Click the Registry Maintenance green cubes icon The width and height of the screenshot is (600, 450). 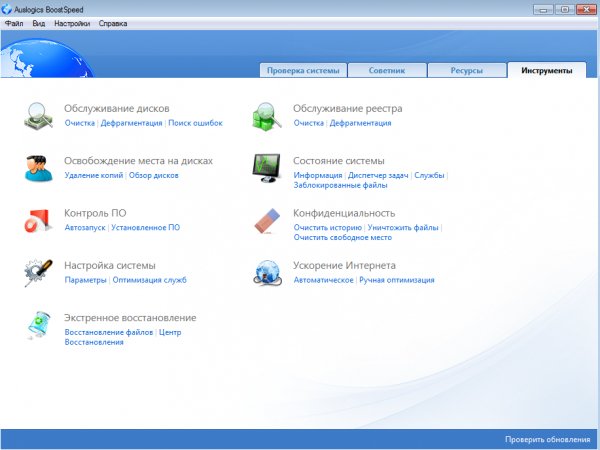(267, 116)
